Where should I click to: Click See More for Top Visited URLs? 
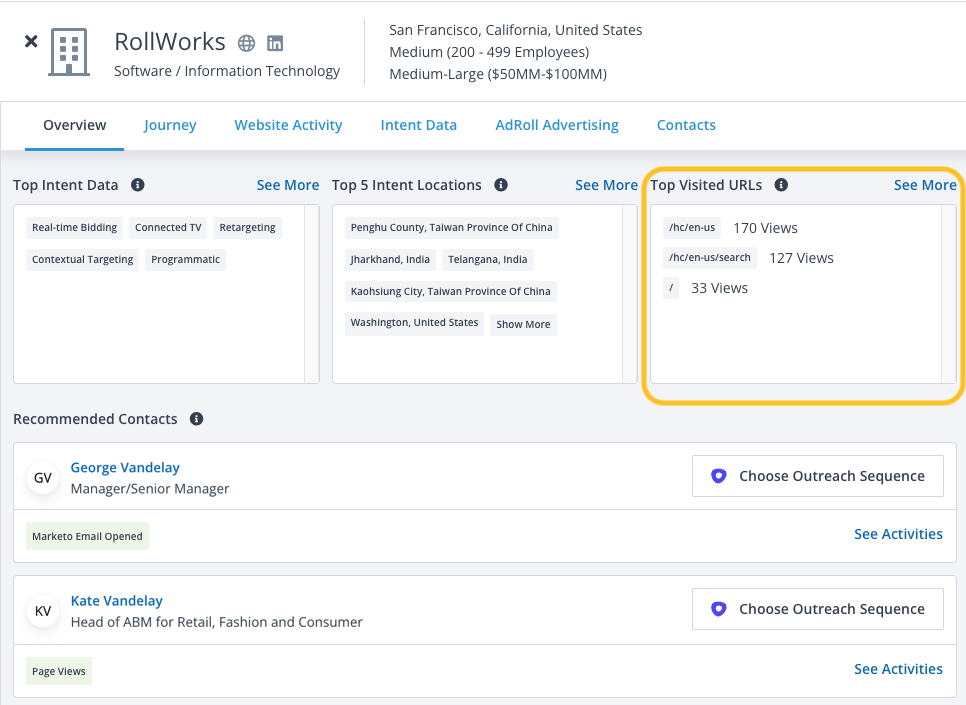click(x=924, y=185)
